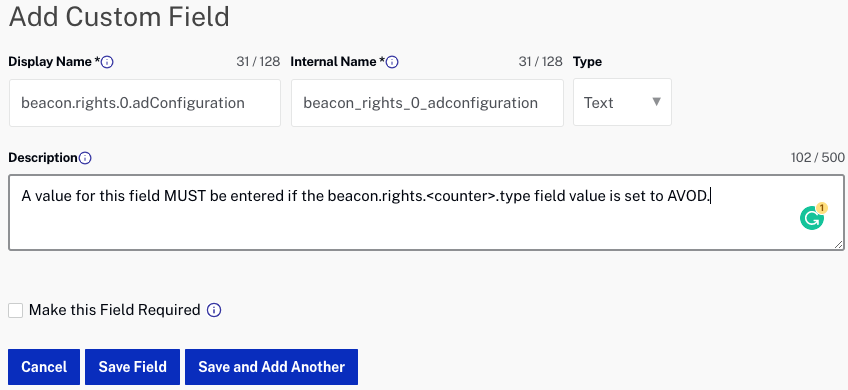
Task: Open the green Grammarly icon in description box
Action: pyautogui.click(x=811, y=219)
